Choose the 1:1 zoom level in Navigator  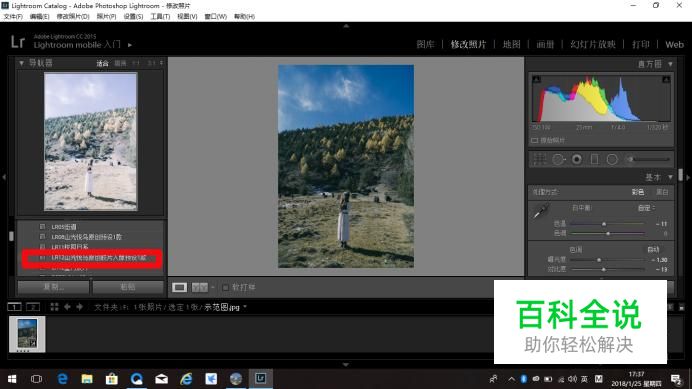135,63
